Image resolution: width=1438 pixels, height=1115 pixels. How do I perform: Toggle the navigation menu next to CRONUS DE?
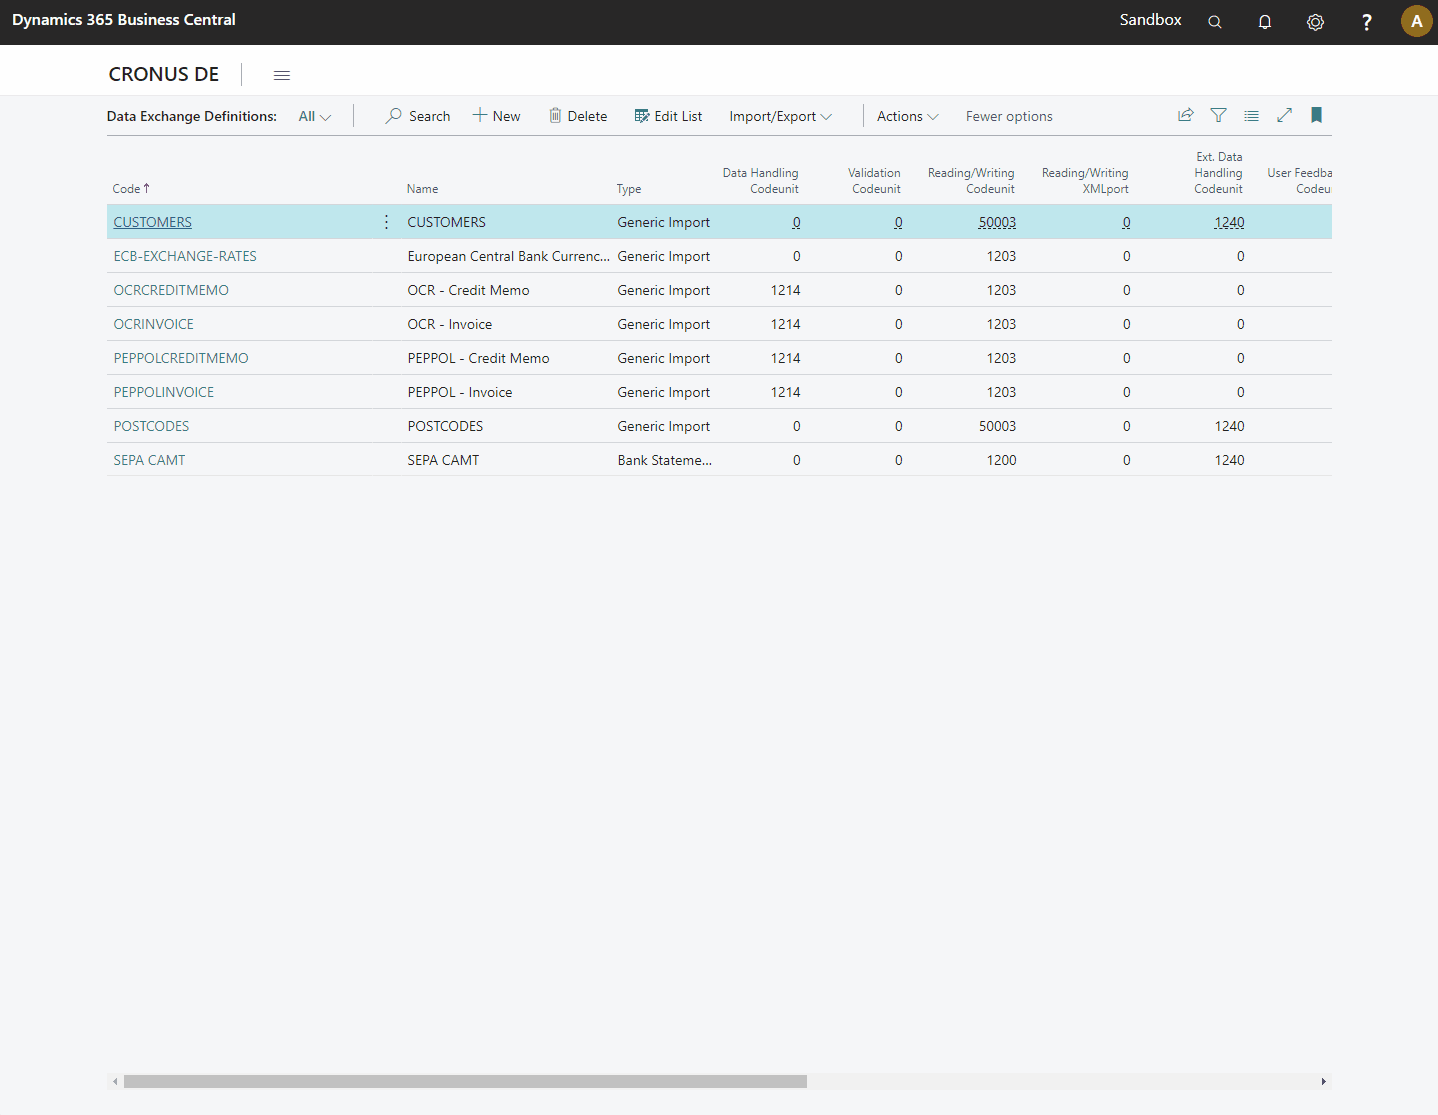point(281,74)
